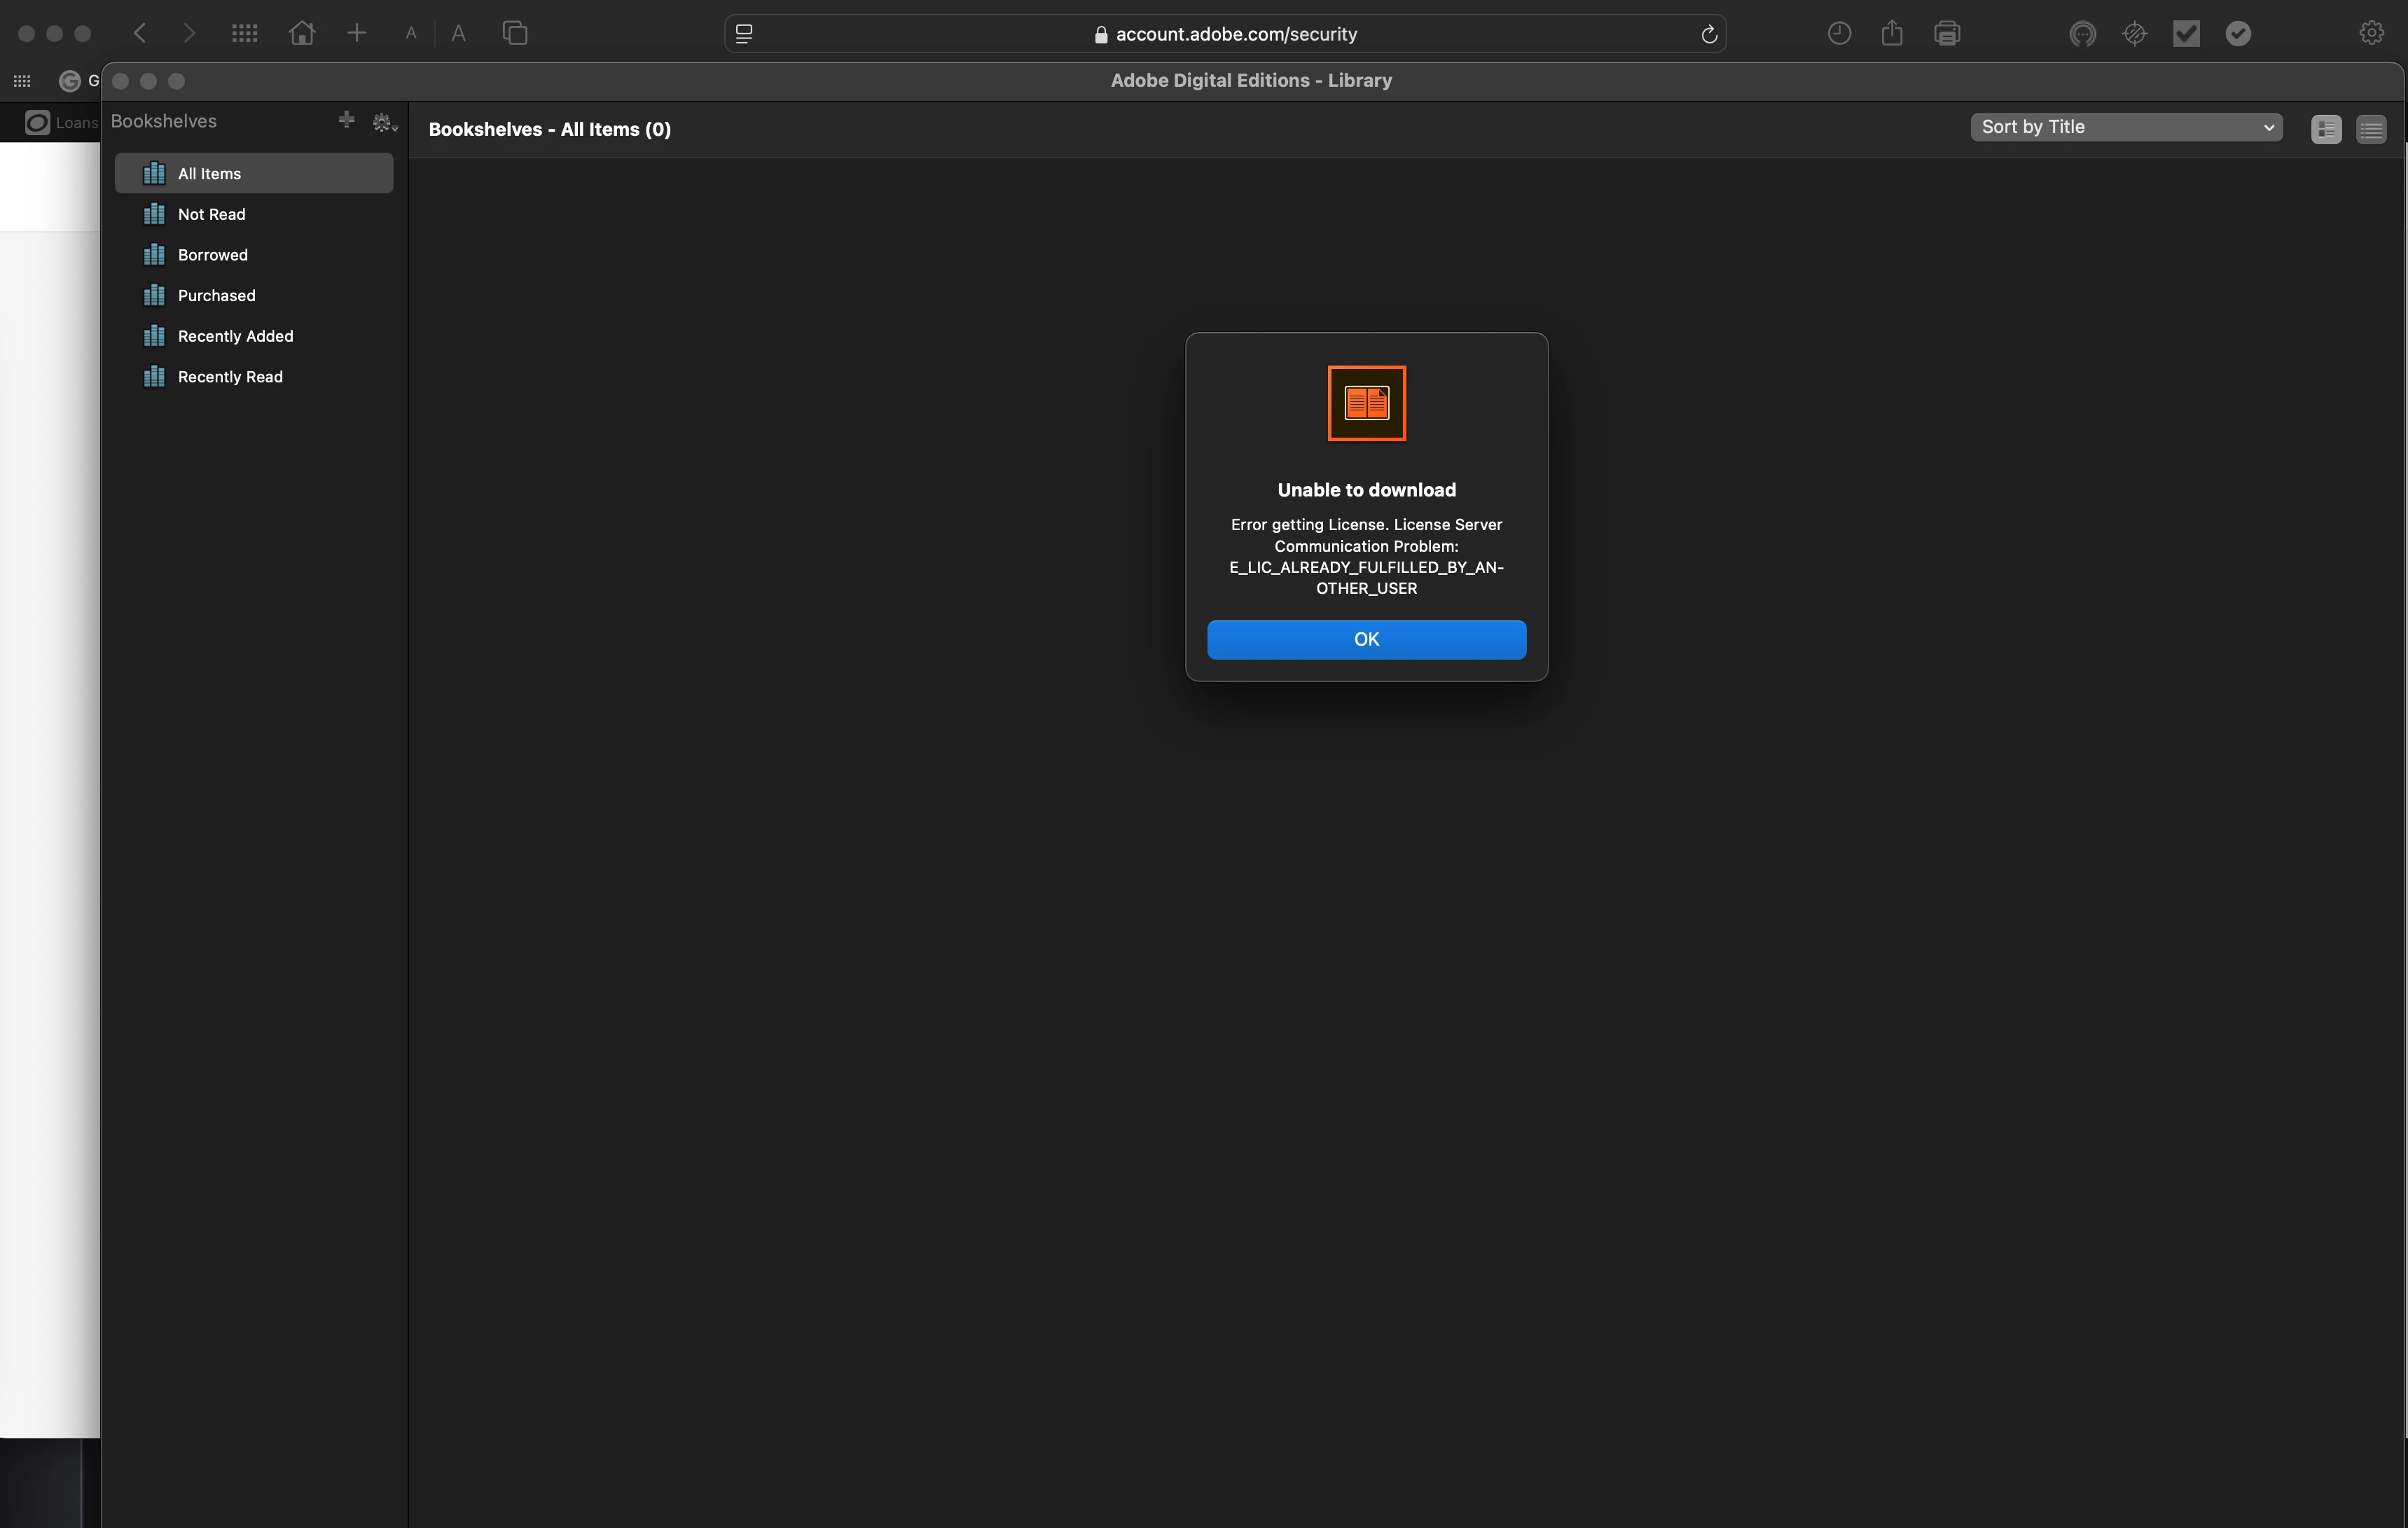Switch to thumbnail view
This screenshot has height=1528, width=2408.
[2326, 130]
